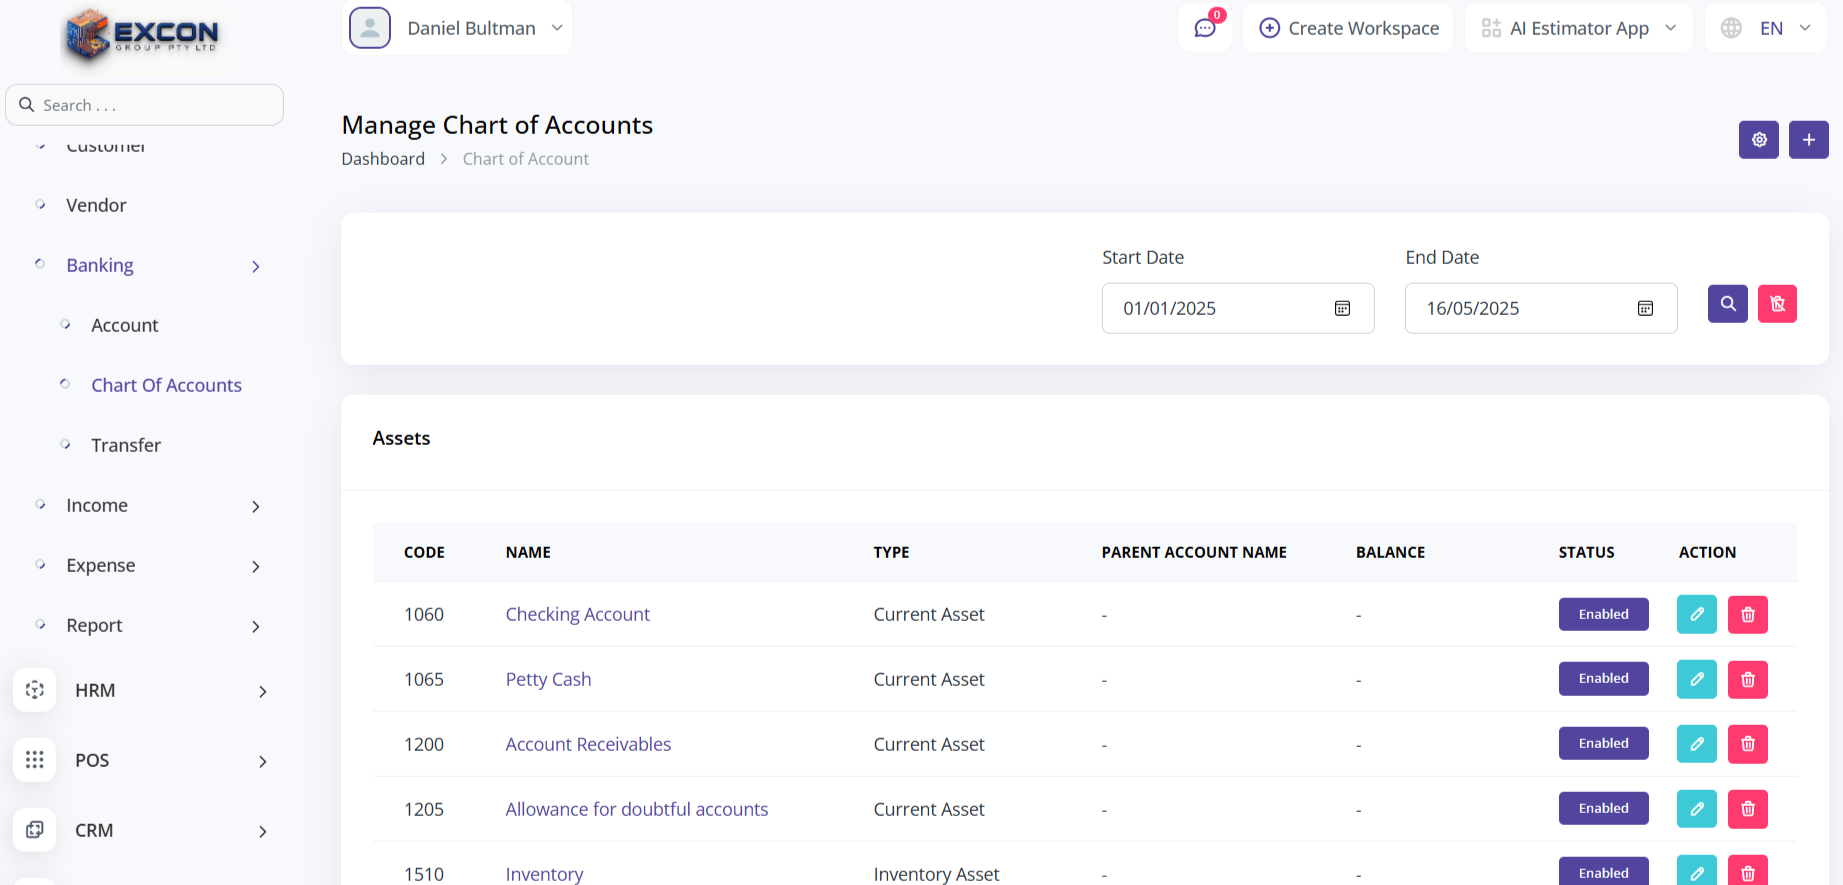
Task: Toggle the Enabled status for Checking Account
Action: click(x=1603, y=615)
